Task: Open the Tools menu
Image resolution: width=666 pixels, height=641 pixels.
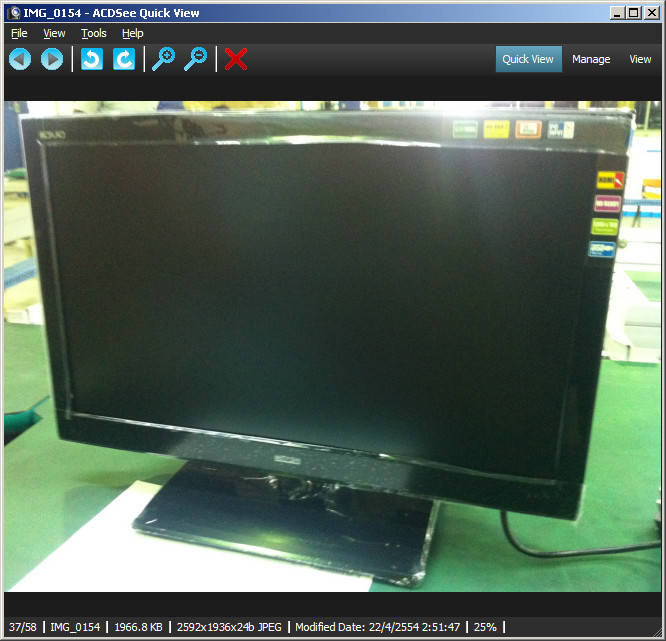Action: 93,33
